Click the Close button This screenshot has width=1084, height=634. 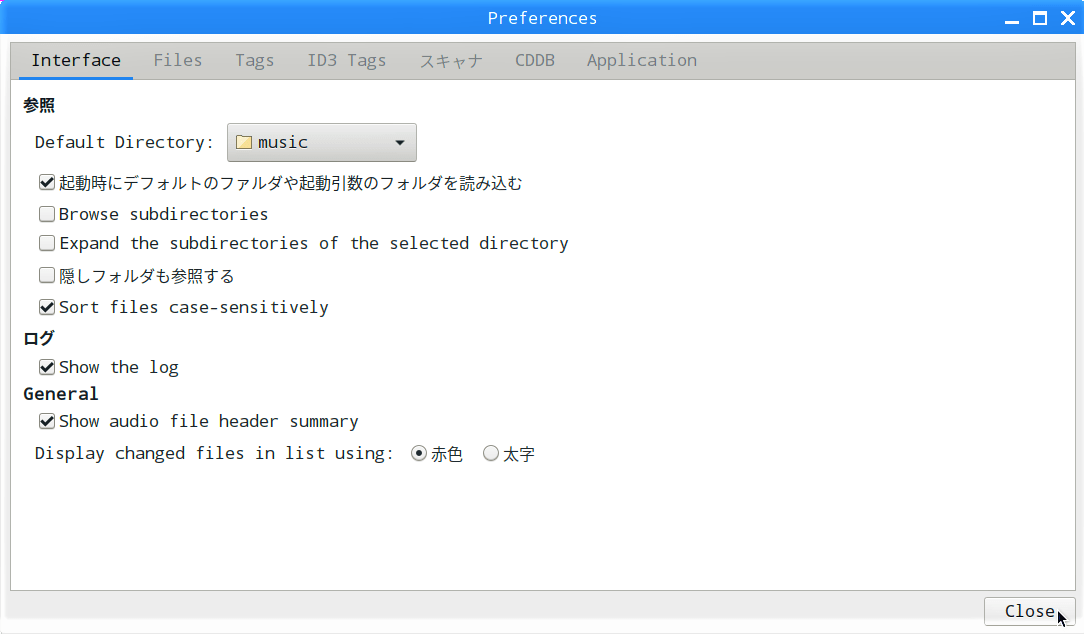[1029, 611]
